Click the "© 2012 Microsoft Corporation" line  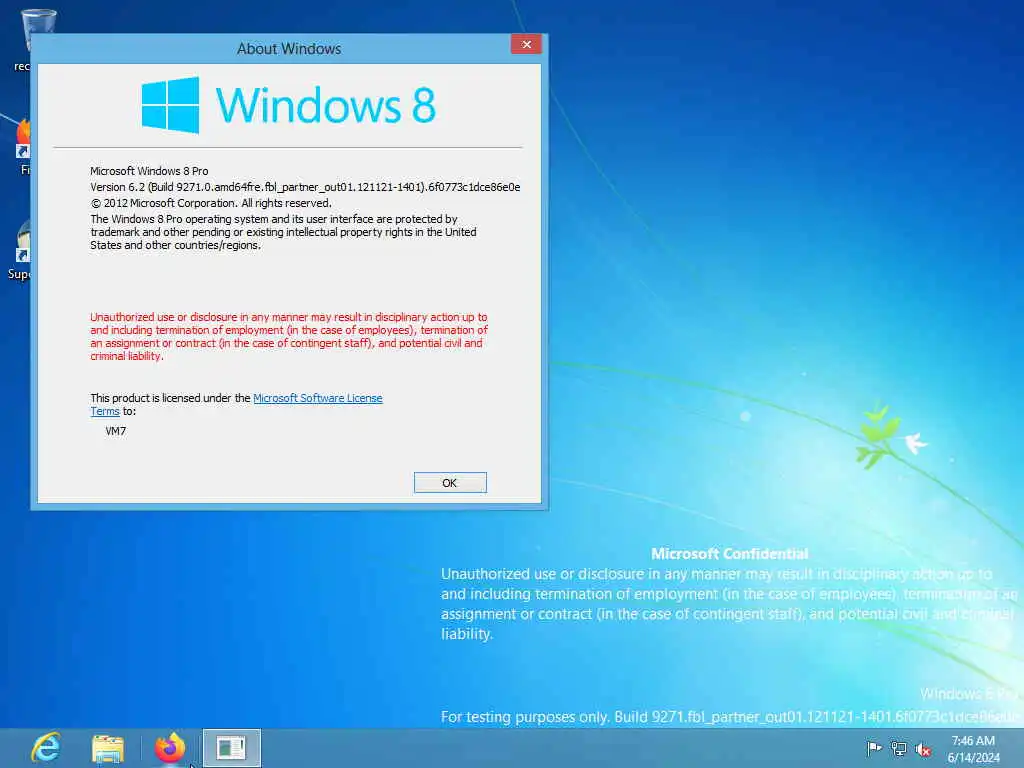[211, 203]
